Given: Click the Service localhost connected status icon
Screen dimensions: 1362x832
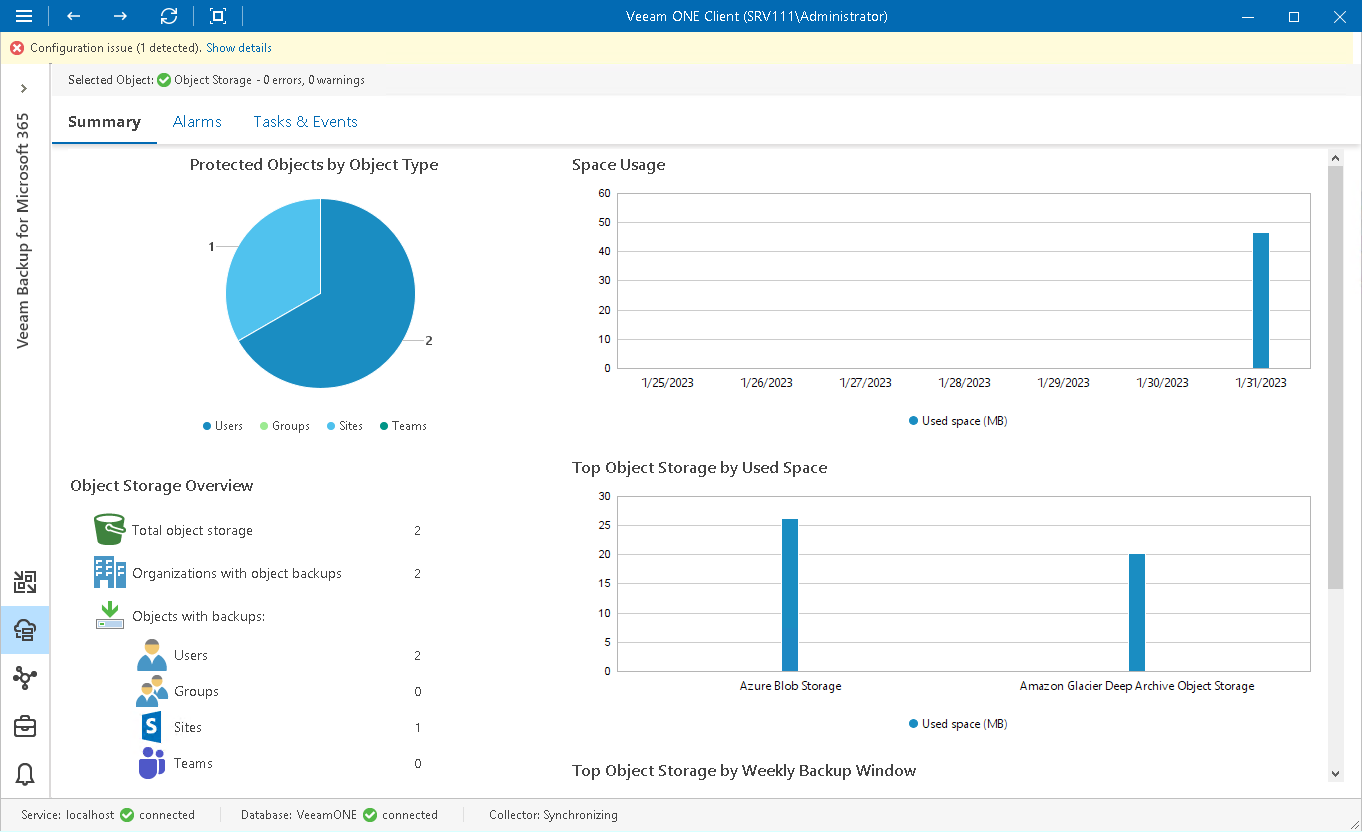Looking at the screenshot, I should 127,815.
